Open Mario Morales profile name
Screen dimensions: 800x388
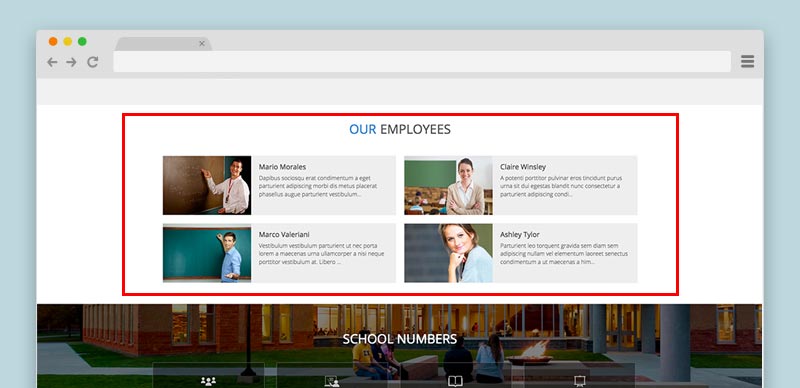(282, 167)
